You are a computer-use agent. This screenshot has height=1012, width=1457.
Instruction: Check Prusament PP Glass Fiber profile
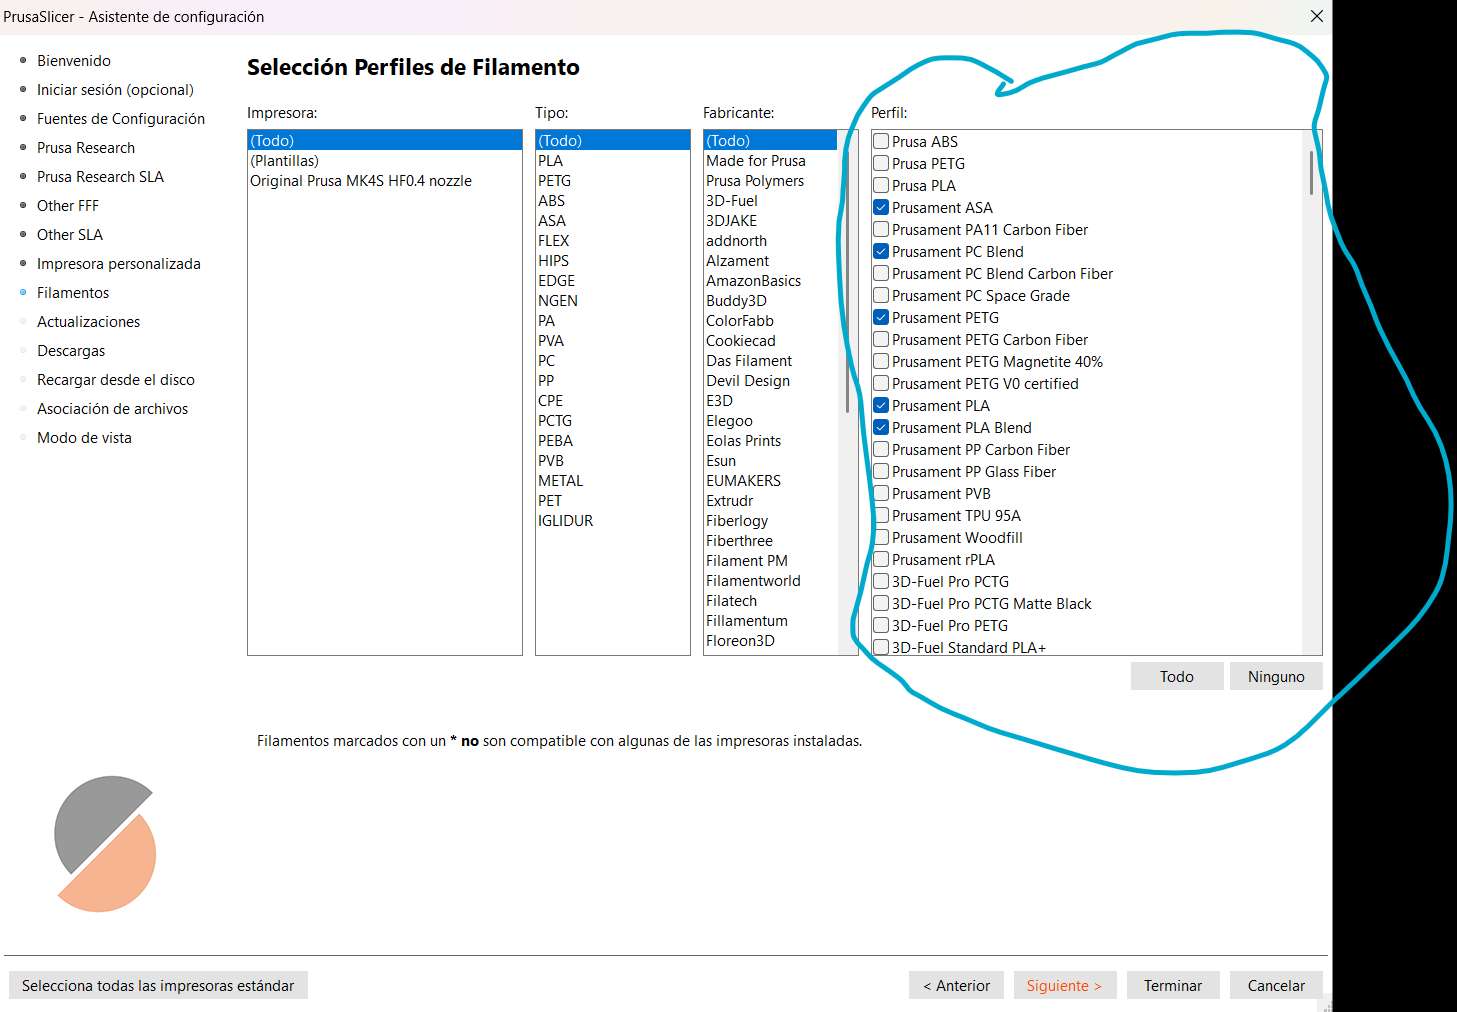[881, 471]
